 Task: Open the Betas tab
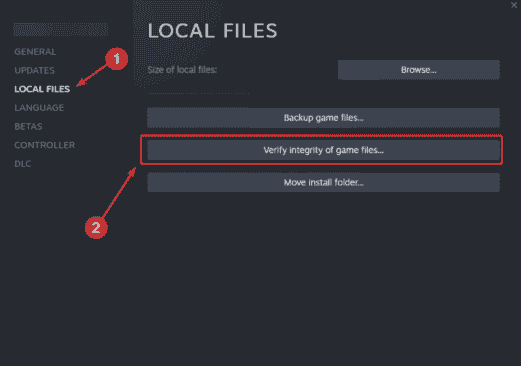point(28,126)
